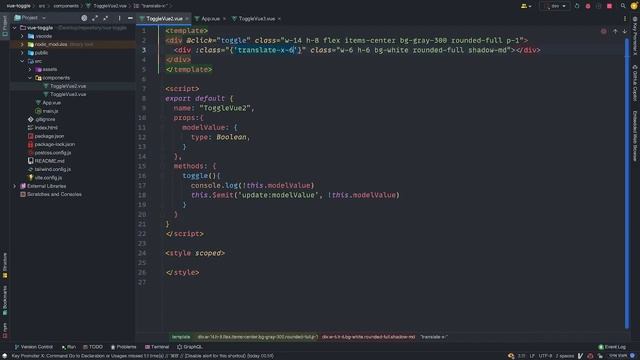Open the editor tabs more-options icon
640x360 pixels.
(625, 19)
